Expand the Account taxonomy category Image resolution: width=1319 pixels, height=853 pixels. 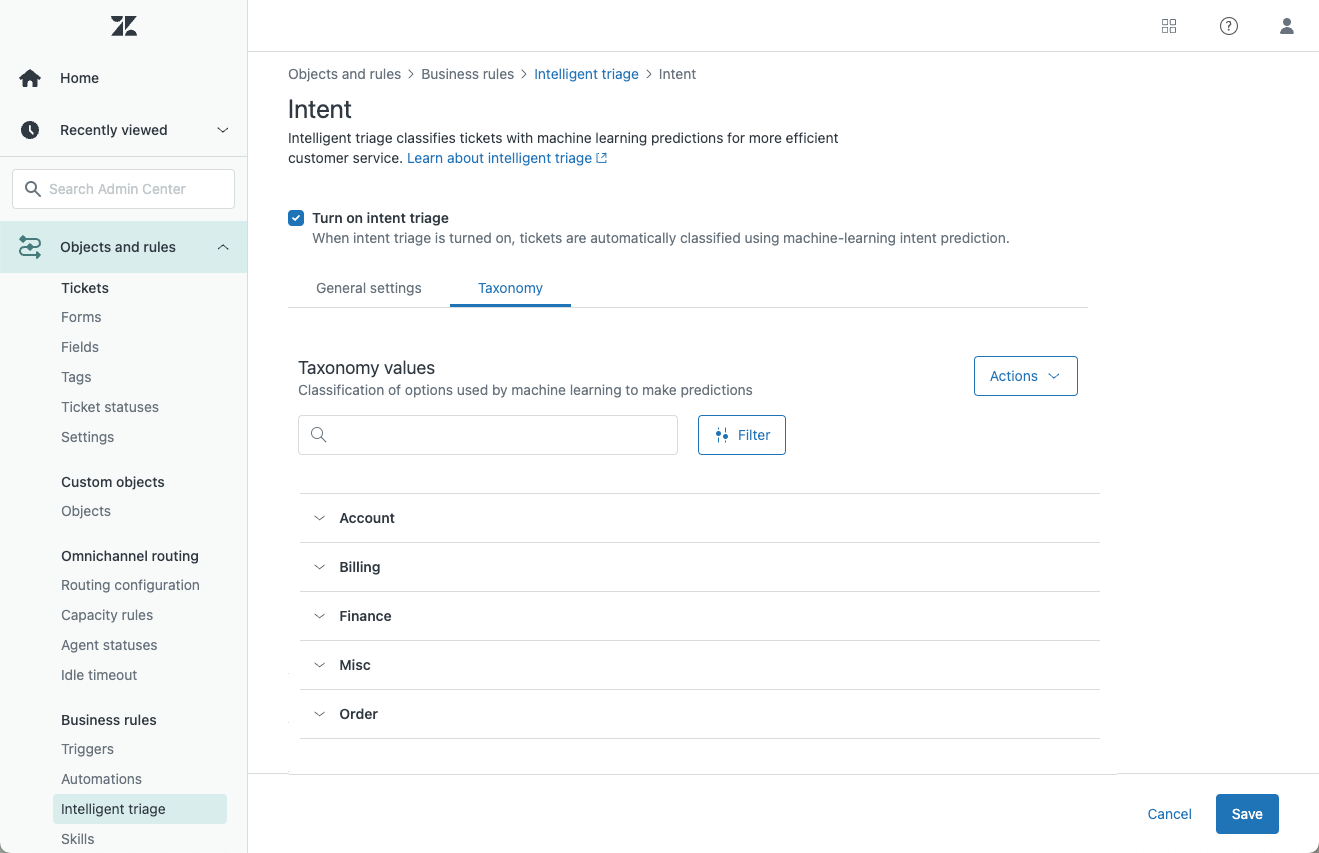(x=320, y=518)
